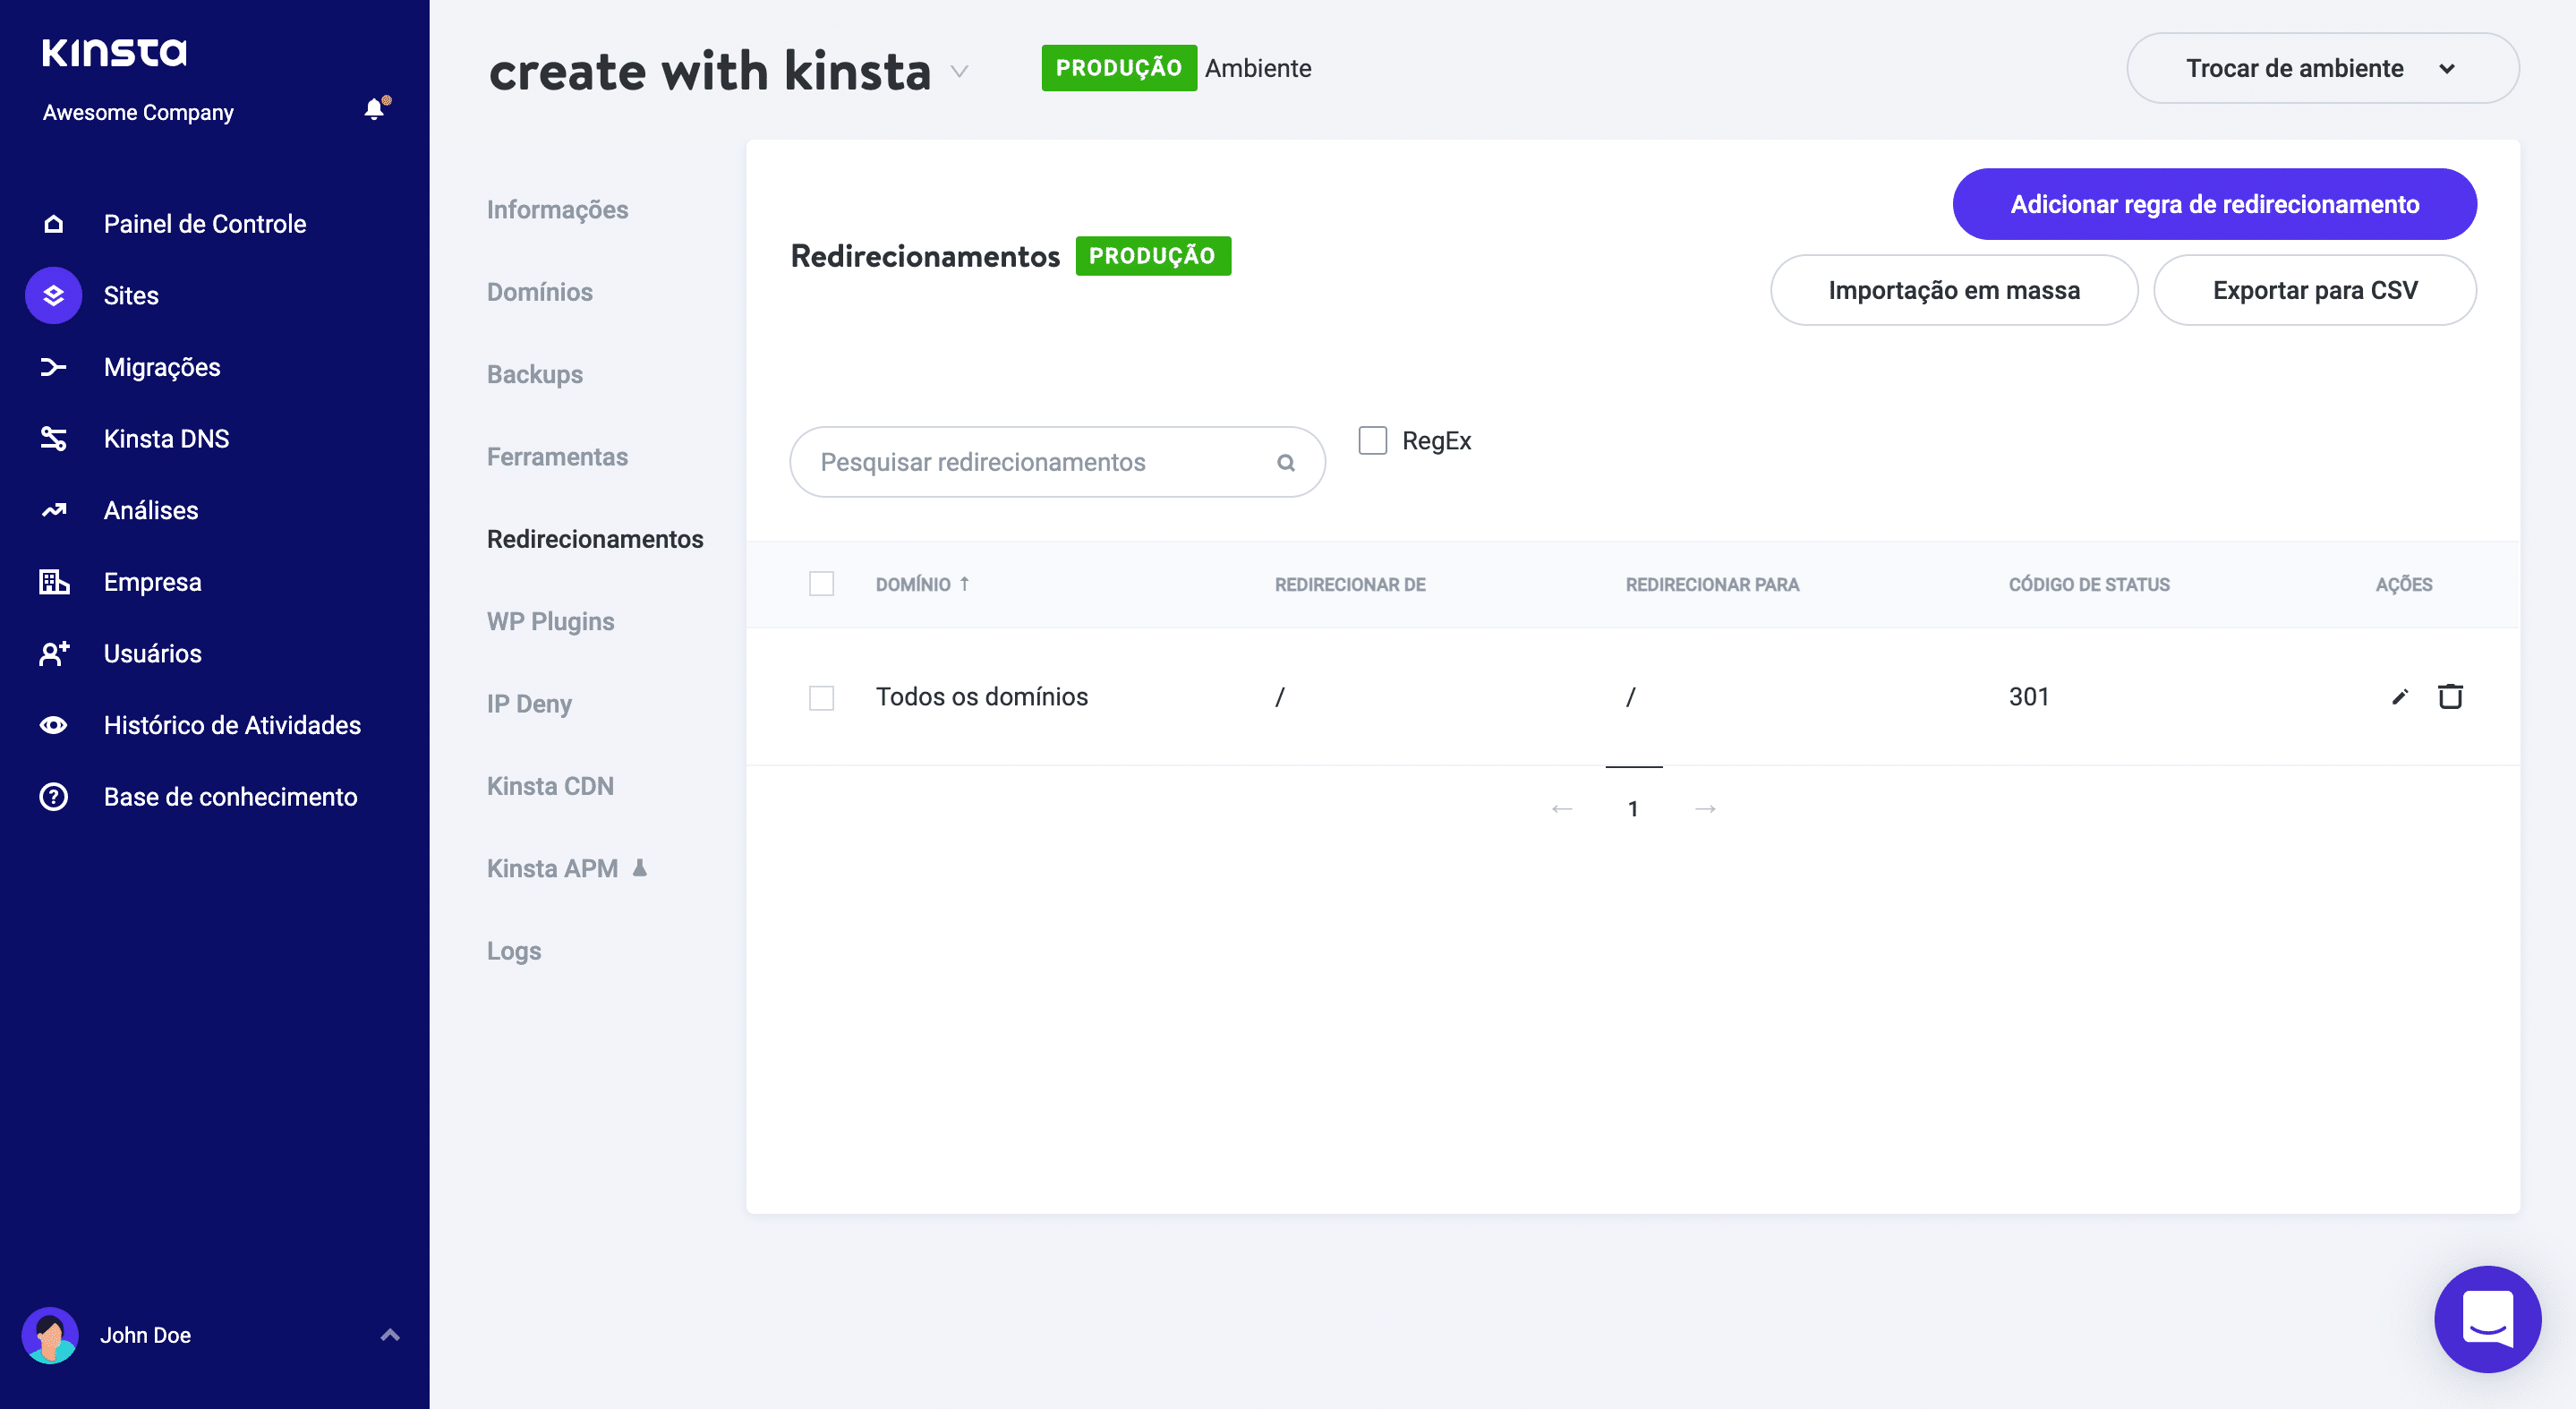
Task: Click the notification bell icon
Action: coord(374,109)
